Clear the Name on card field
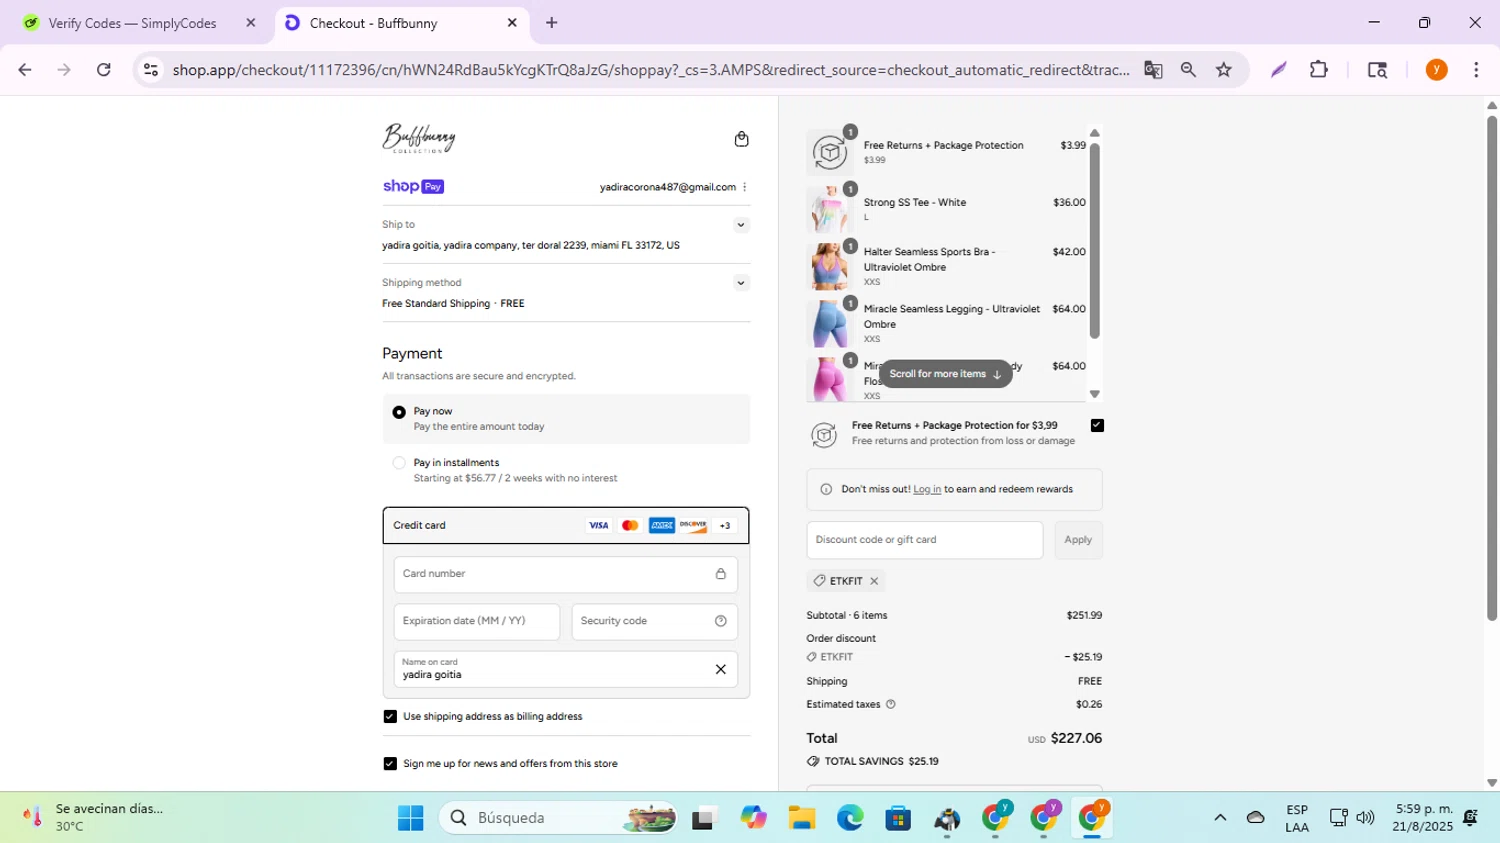Screen dimensions: 1500x843 [720, 669]
